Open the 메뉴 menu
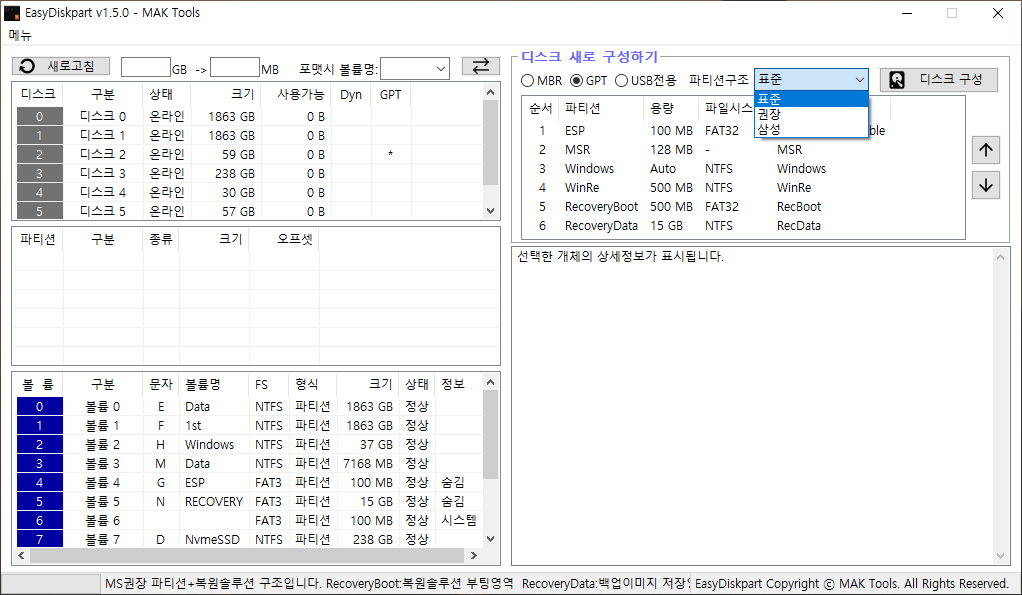Image resolution: width=1022 pixels, height=595 pixels. [20, 35]
